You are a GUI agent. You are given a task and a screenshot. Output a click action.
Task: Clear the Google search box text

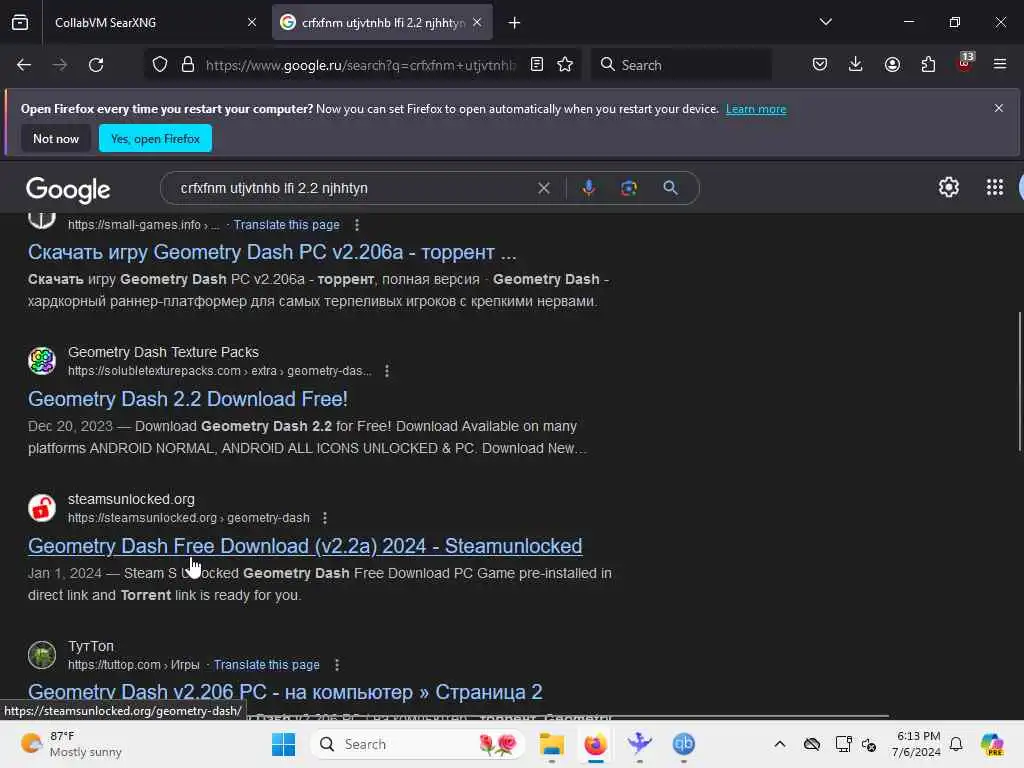coord(544,188)
